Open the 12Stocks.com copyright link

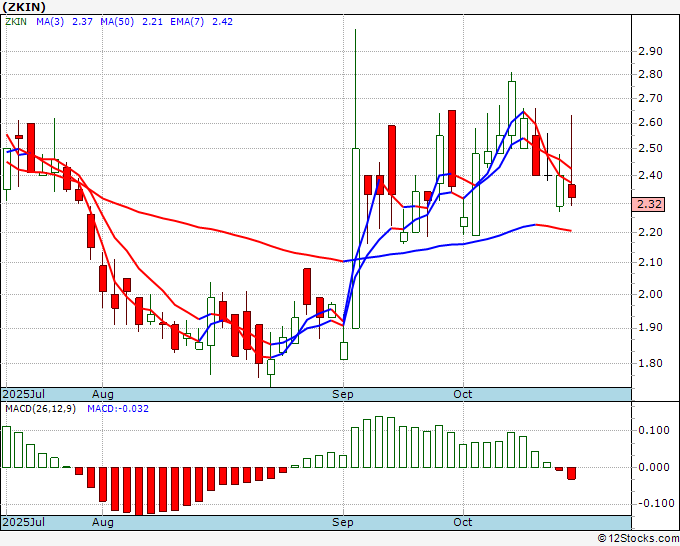point(638,539)
